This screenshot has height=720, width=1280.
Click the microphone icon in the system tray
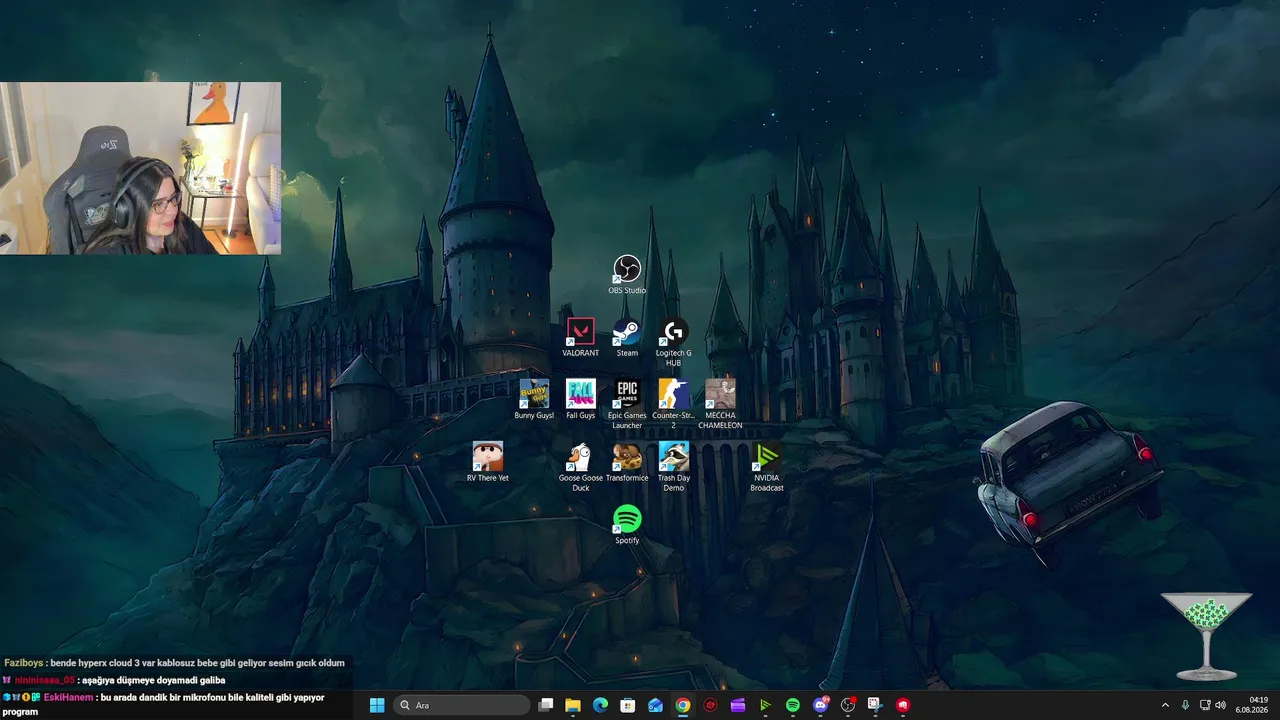[1185, 705]
